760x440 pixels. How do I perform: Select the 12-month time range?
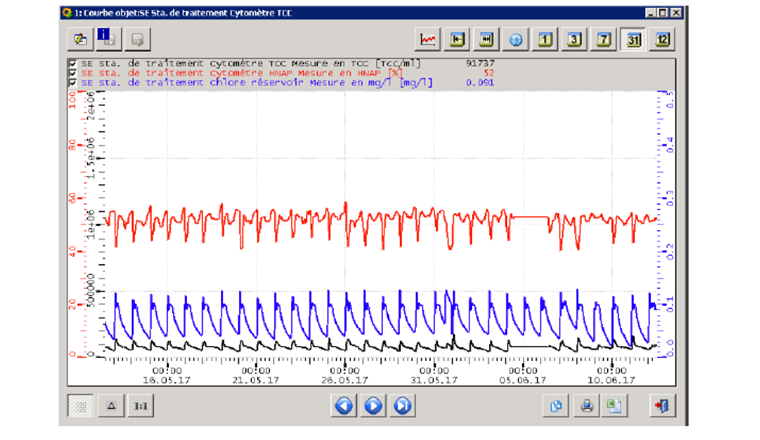(662, 39)
